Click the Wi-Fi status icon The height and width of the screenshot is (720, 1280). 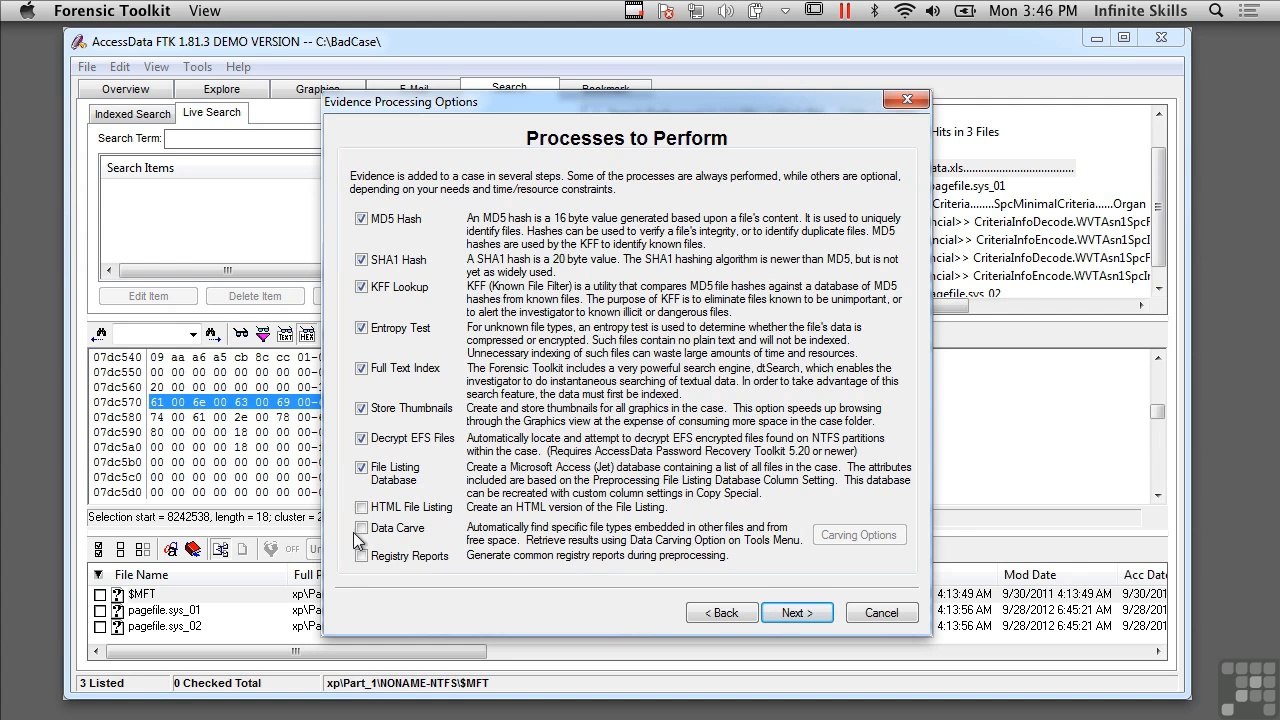(905, 11)
